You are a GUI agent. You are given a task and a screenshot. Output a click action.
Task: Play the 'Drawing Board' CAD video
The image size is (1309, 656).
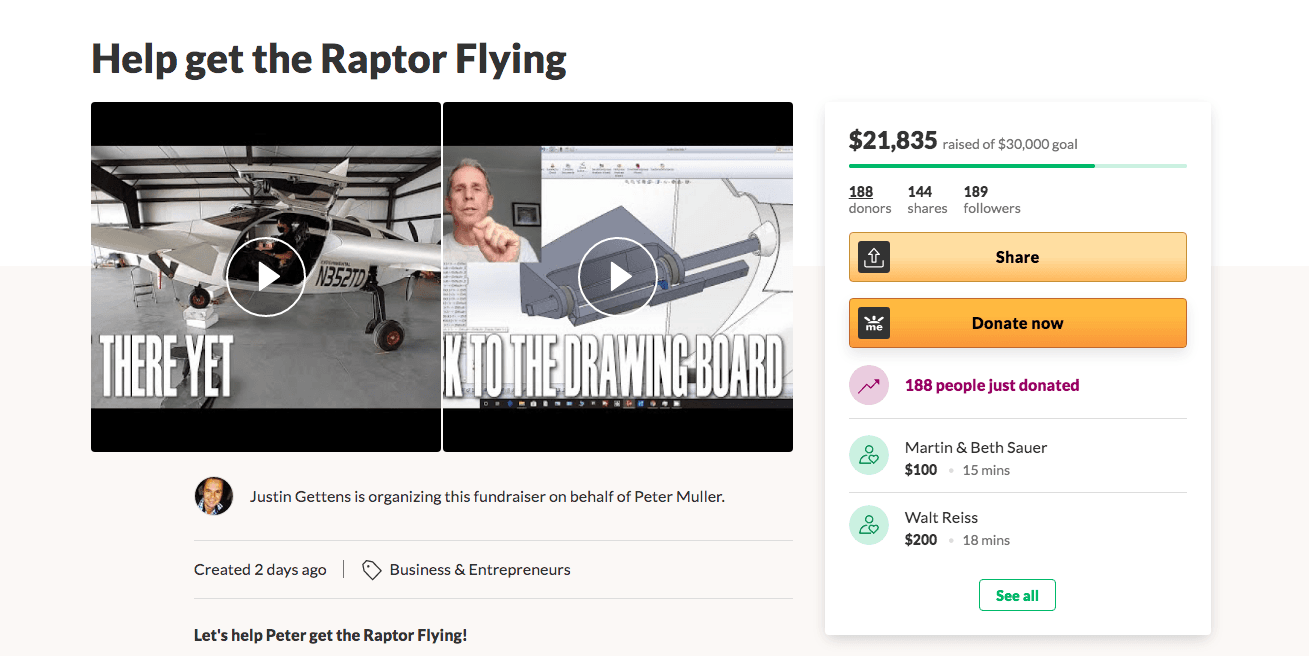[618, 277]
